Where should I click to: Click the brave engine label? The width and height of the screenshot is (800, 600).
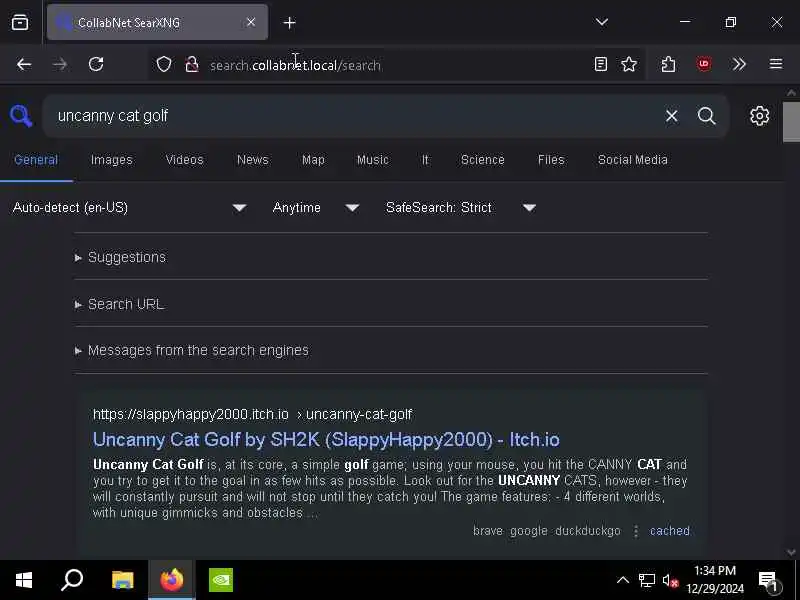point(488,531)
